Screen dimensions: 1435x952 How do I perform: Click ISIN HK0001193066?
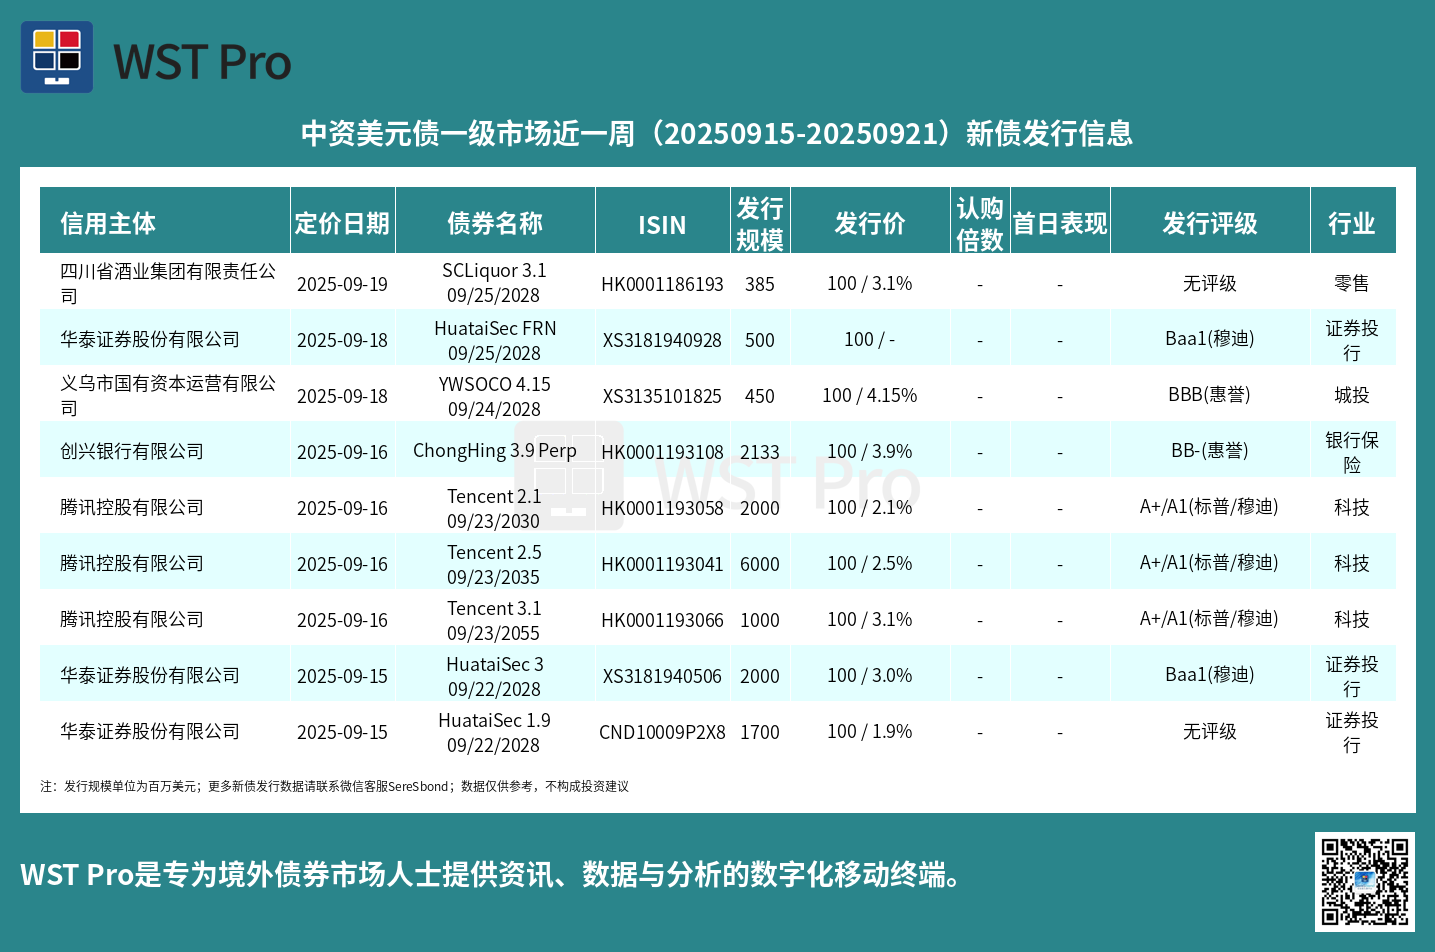[662, 620]
